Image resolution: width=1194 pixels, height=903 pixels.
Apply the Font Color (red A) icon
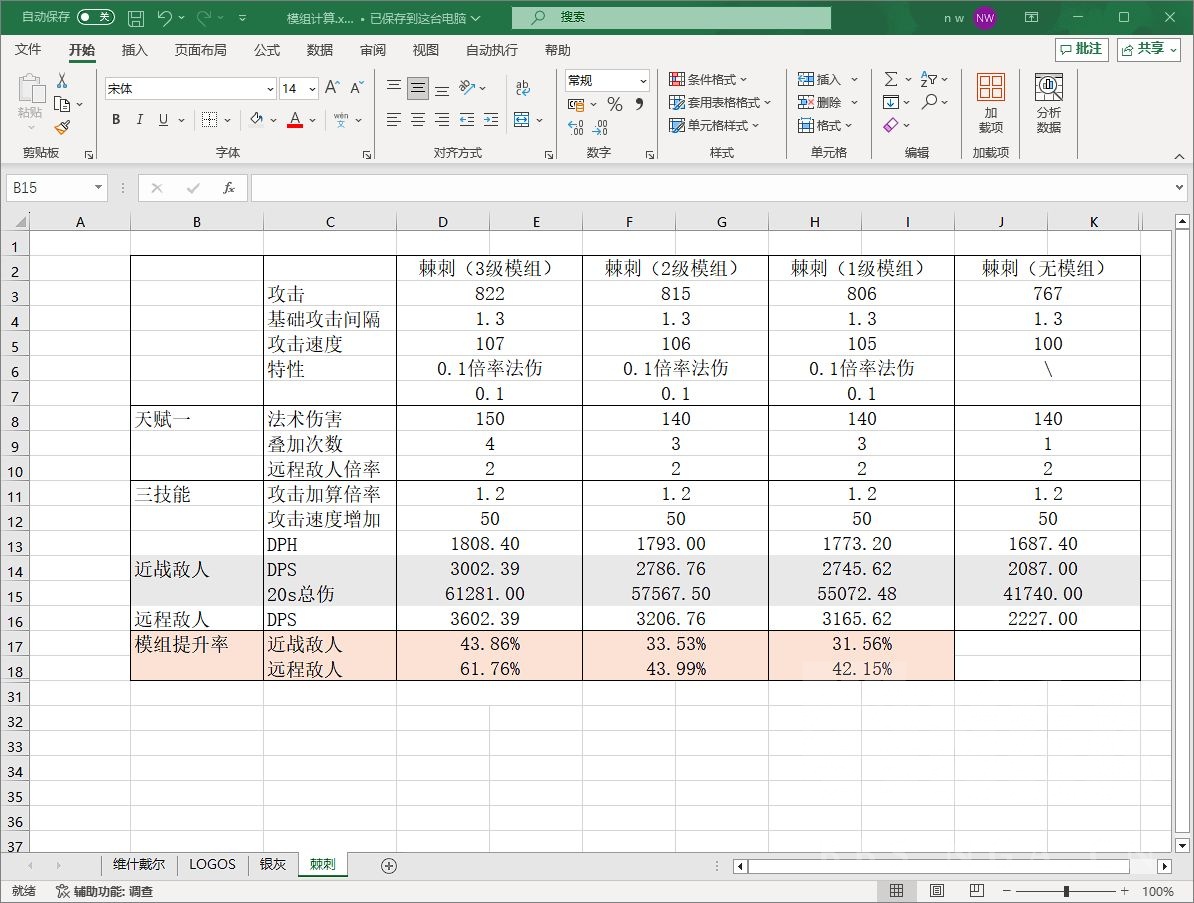[295, 120]
